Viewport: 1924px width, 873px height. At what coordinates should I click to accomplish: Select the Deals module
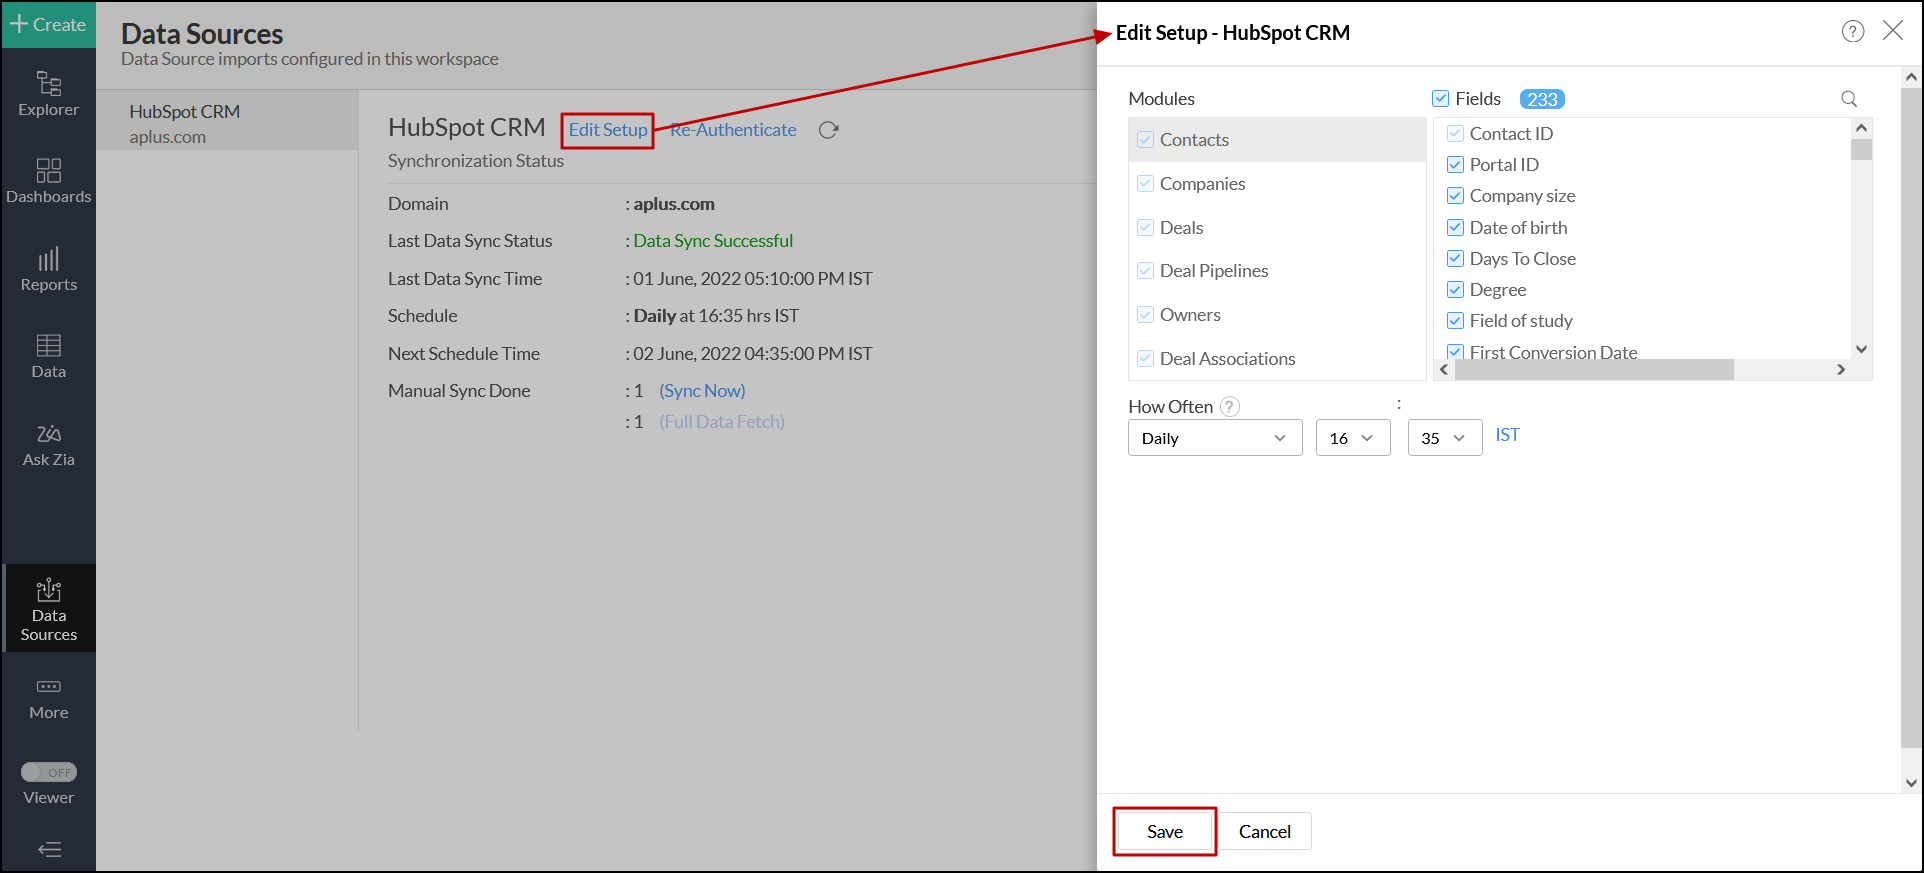point(1181,228)
